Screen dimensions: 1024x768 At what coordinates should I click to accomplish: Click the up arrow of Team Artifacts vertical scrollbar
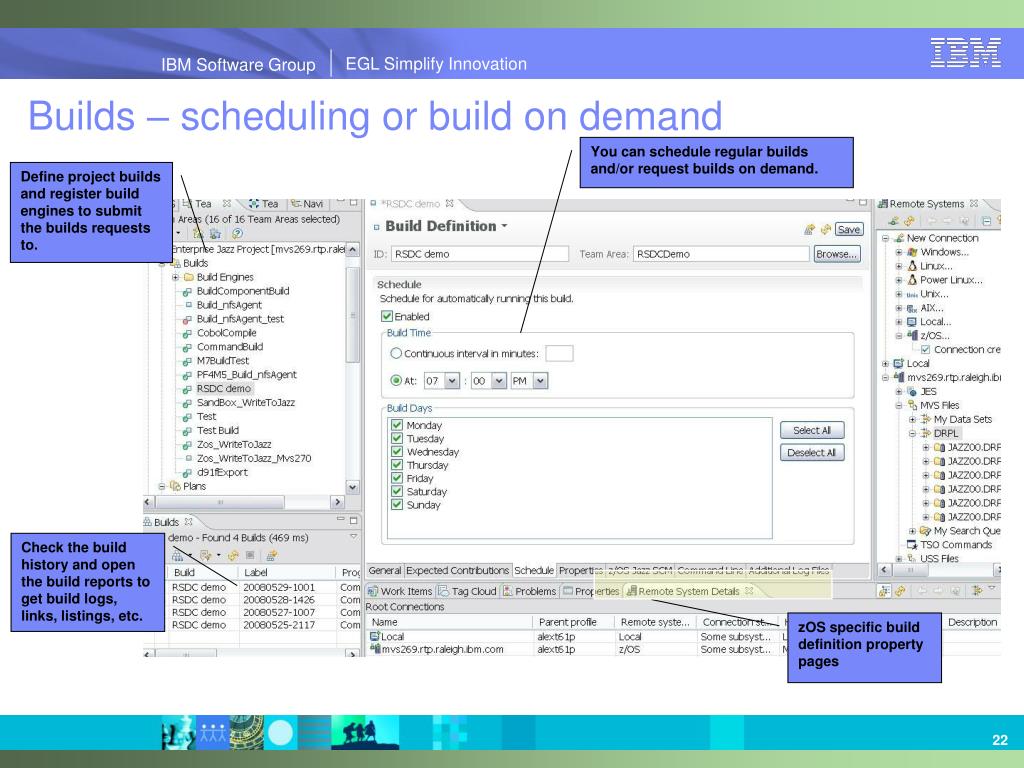(353, 250)
